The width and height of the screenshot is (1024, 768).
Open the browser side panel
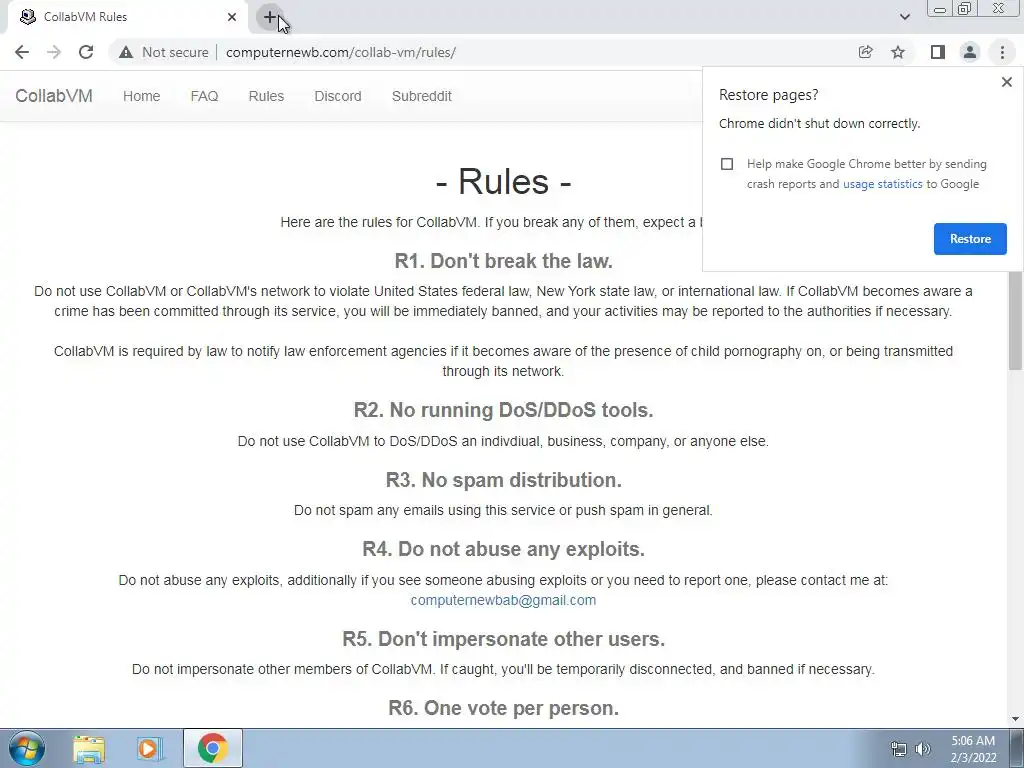click(x=938, y=52)
